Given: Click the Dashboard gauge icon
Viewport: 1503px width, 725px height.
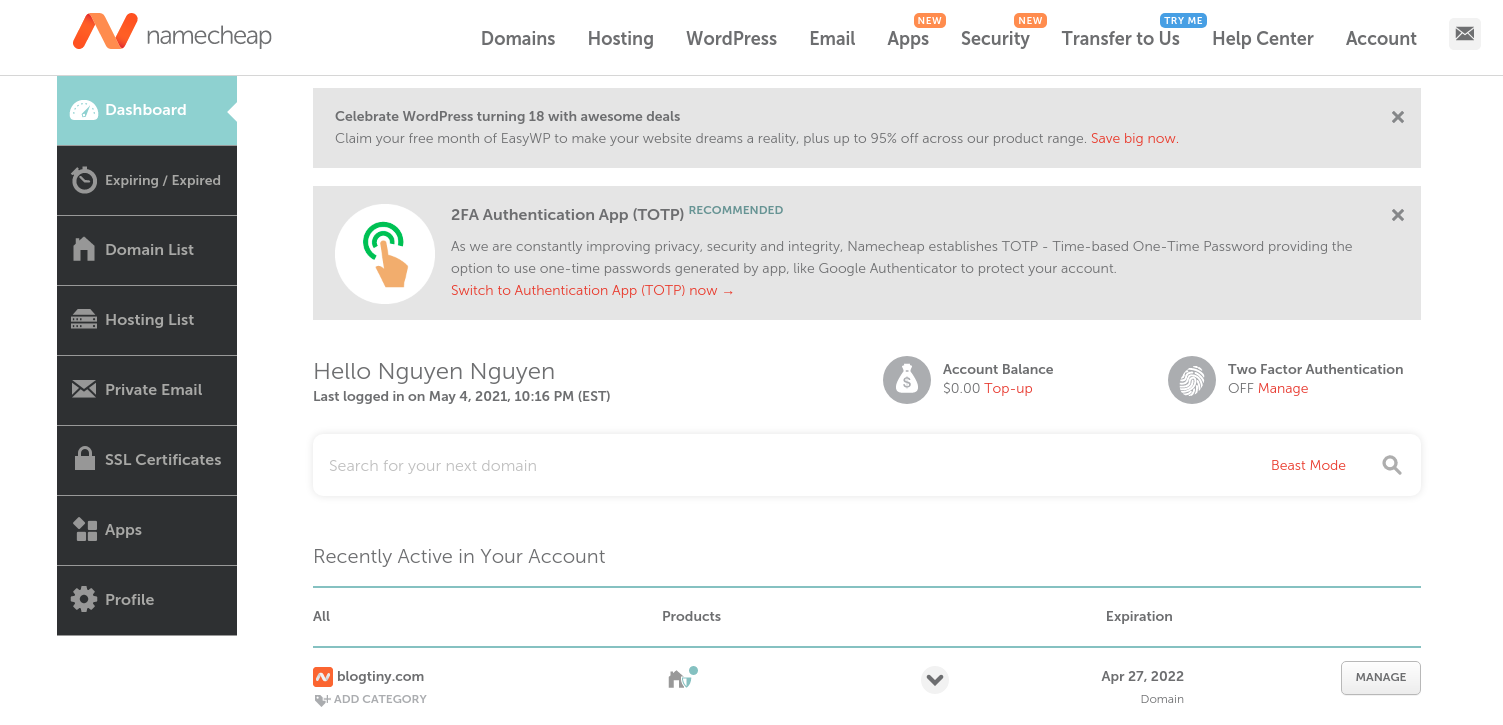Looking at the screenshot, I should (84, 110).
